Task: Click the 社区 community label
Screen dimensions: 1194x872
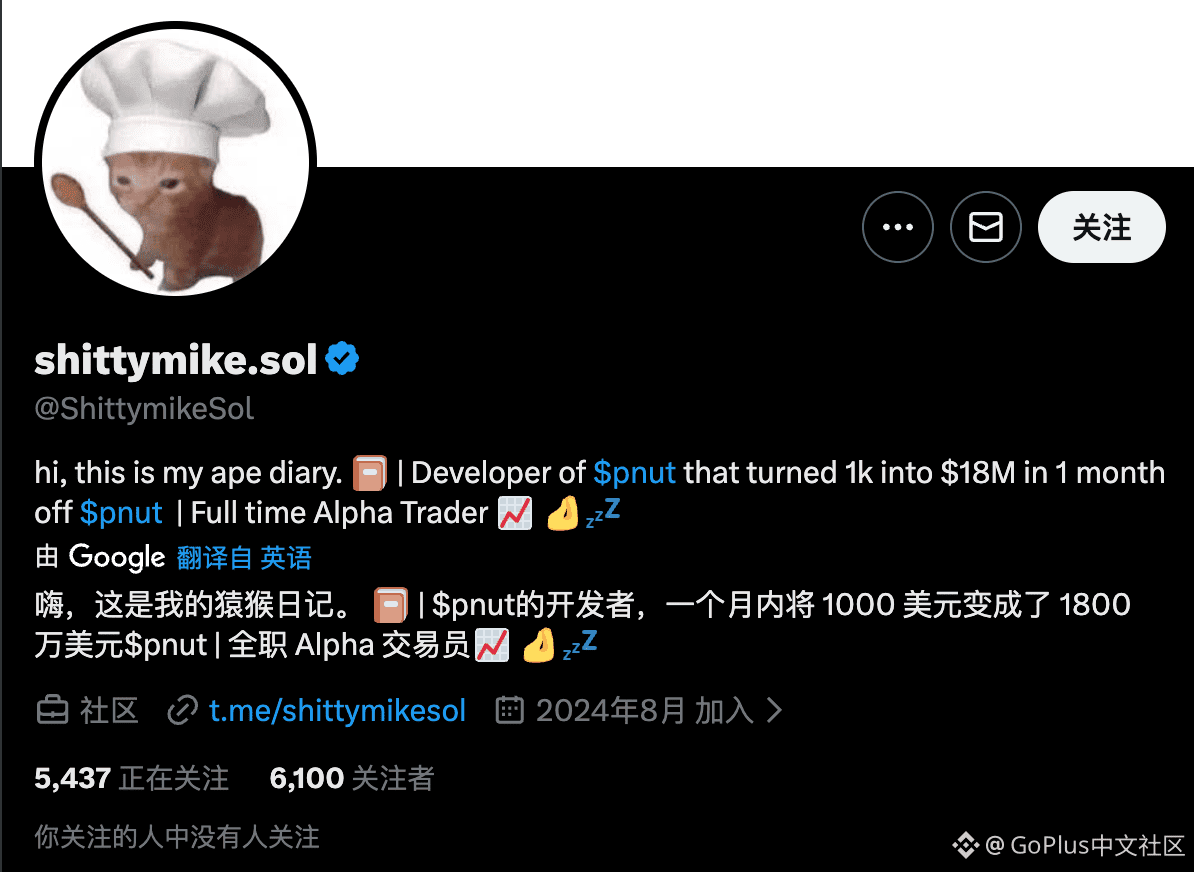Action: click(110, 711)
